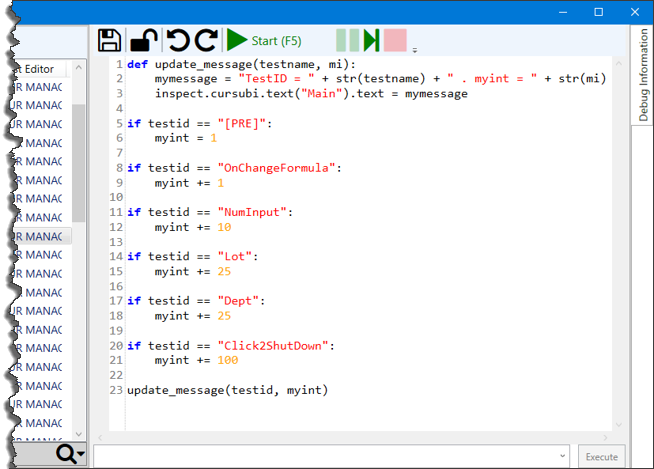Click the down arrow of left list scrollbar
Image resolution: width=654 pixels, height=469 pixels.
point(79,433)
